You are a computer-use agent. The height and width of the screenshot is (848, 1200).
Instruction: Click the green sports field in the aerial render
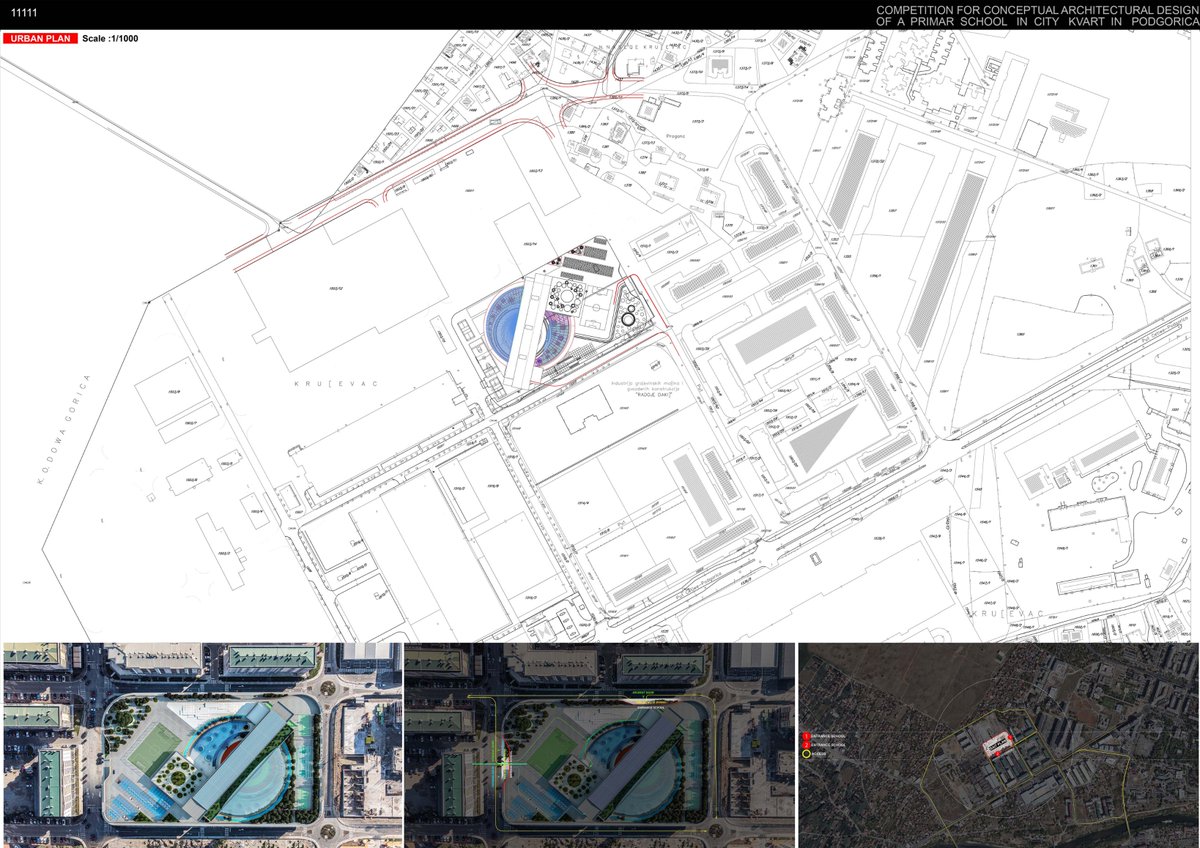coord(154,749)
